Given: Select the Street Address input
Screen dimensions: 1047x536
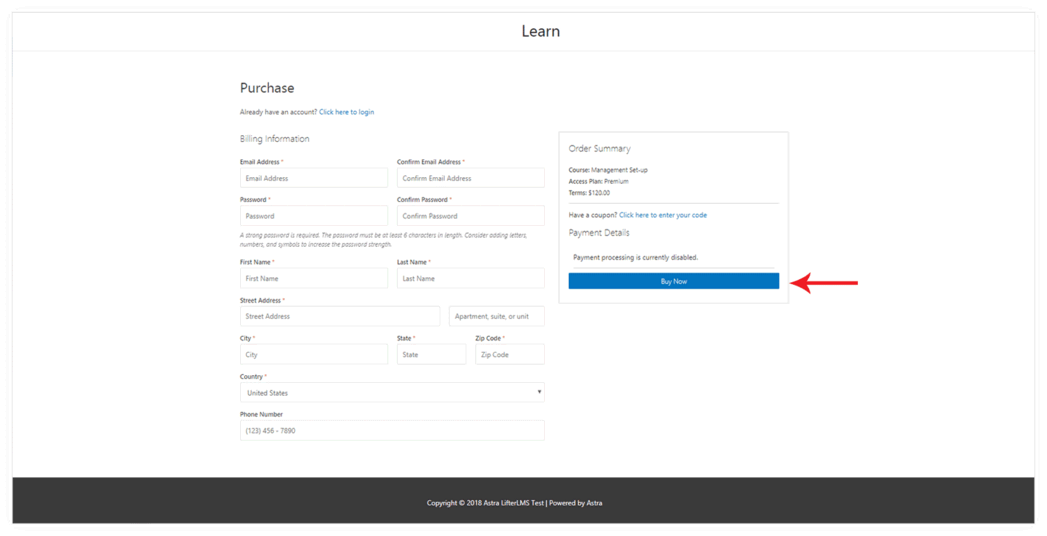Looking at the screenshot, I should (x=339, y=317).
